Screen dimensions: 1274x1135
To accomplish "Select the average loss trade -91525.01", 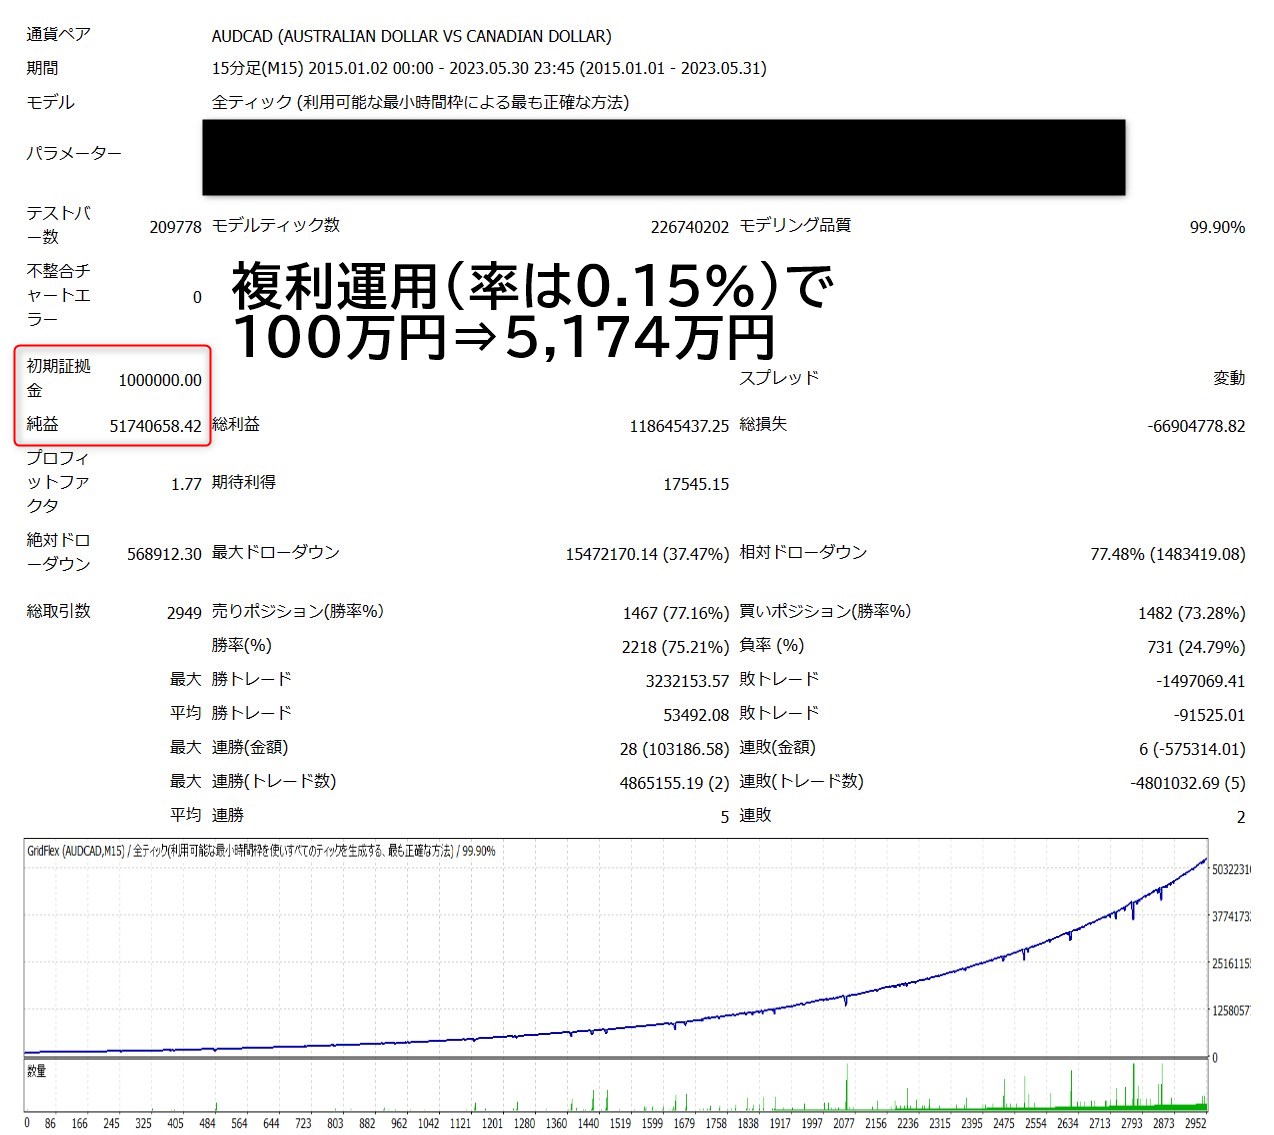I will click(x=1210, y=715).
